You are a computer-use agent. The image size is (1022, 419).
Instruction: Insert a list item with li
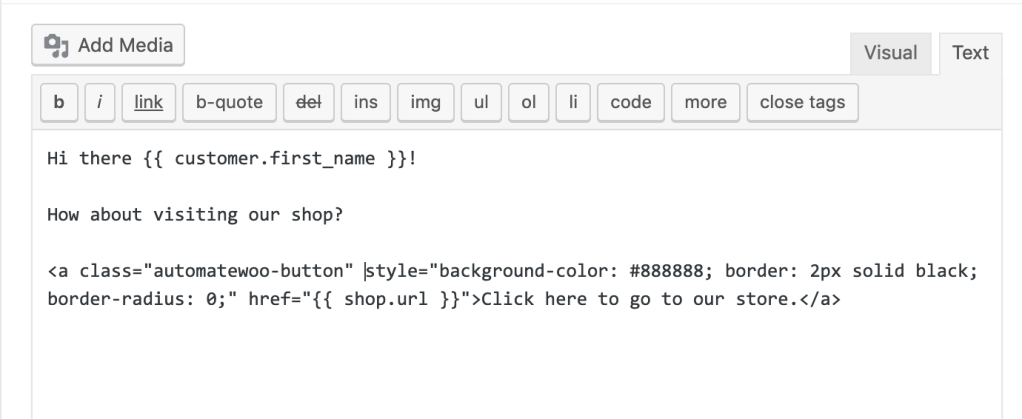[573, 102]
